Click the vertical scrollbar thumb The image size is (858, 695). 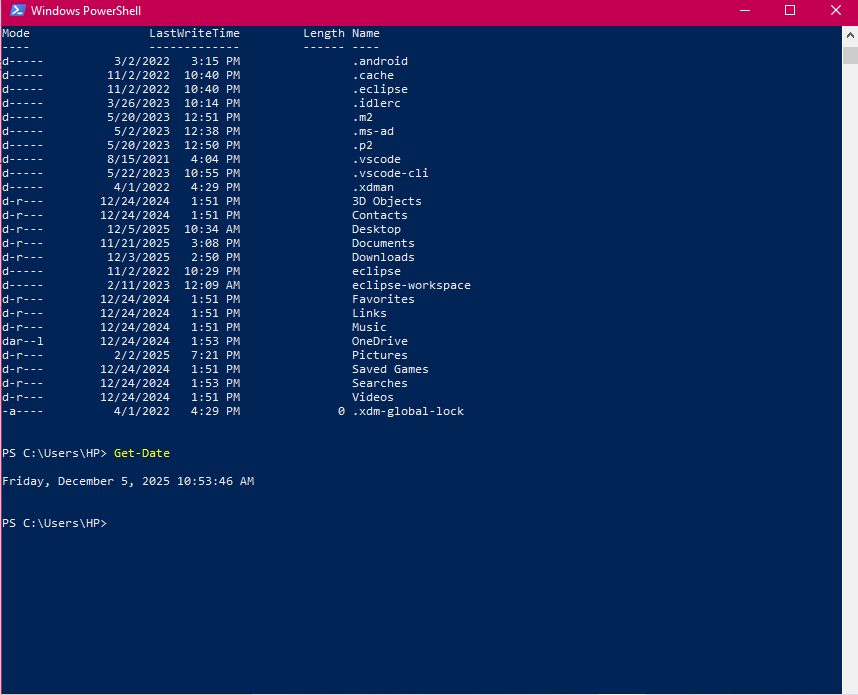(x=850, y=56)
